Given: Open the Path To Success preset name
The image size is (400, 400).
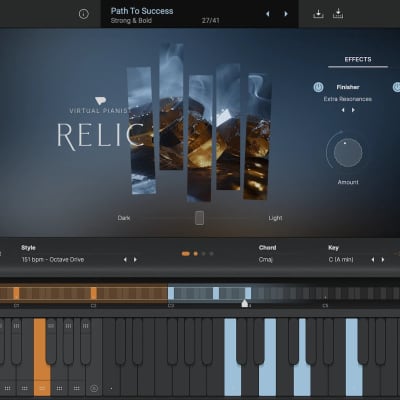Looking at the screenshot, I should coord(142,11).
